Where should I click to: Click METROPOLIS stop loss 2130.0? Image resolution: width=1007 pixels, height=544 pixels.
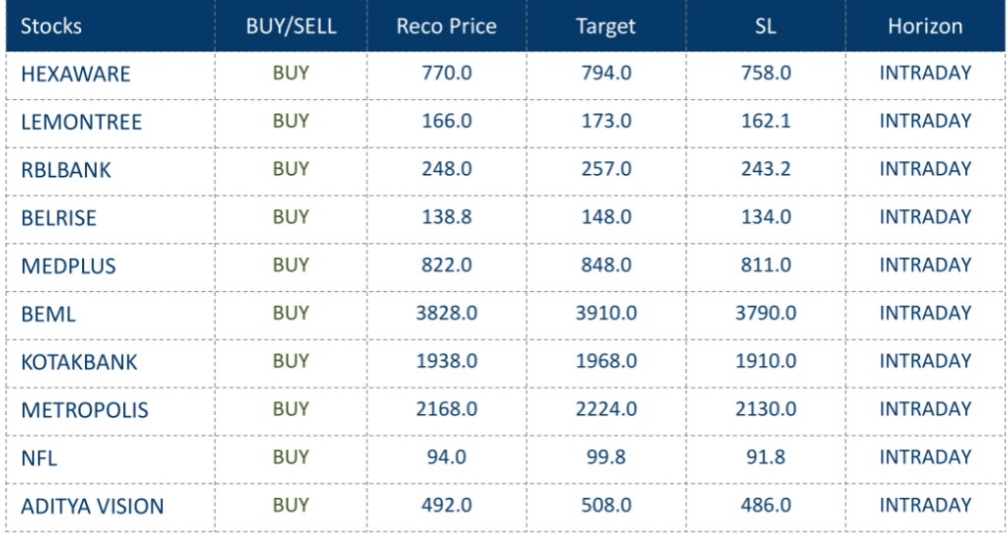click(766, 409)
